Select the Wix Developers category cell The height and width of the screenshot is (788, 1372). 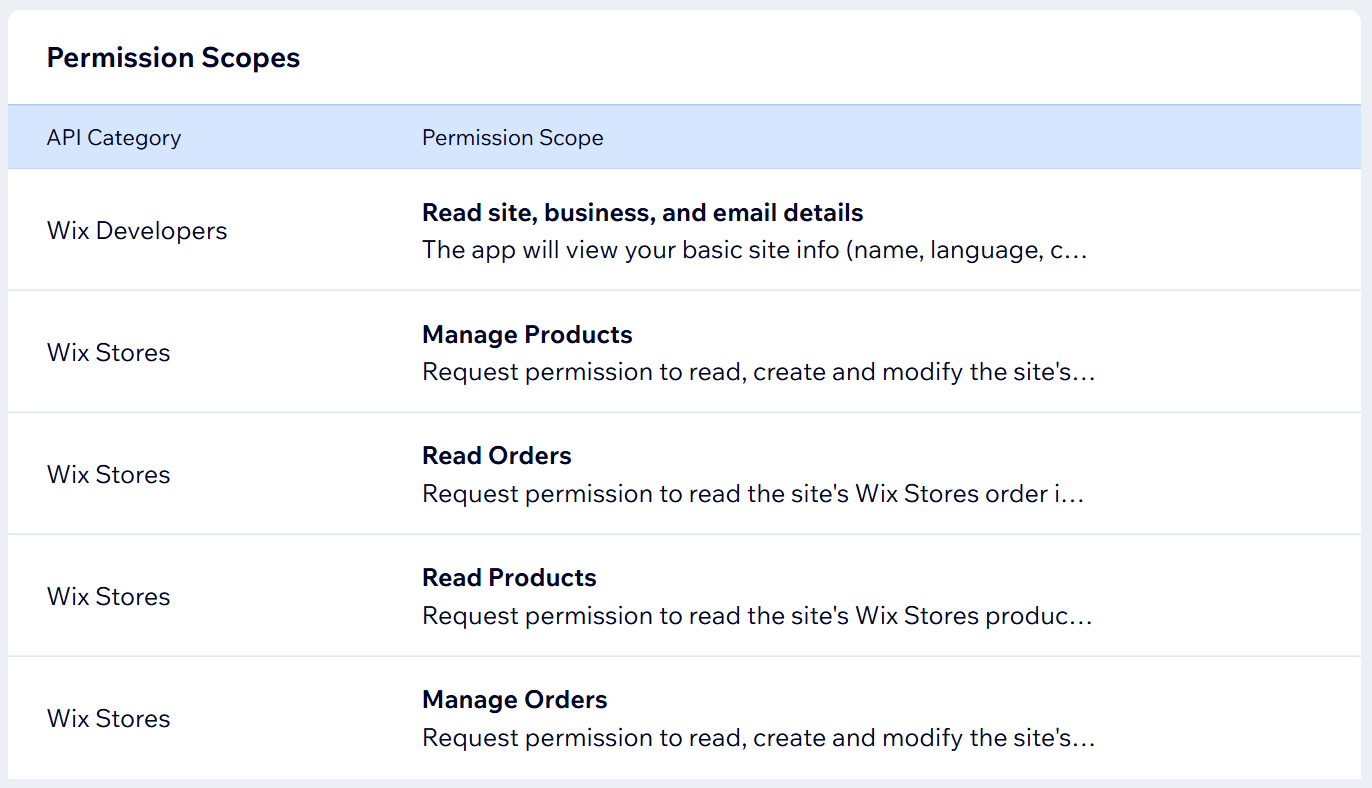tap(137, 231)
